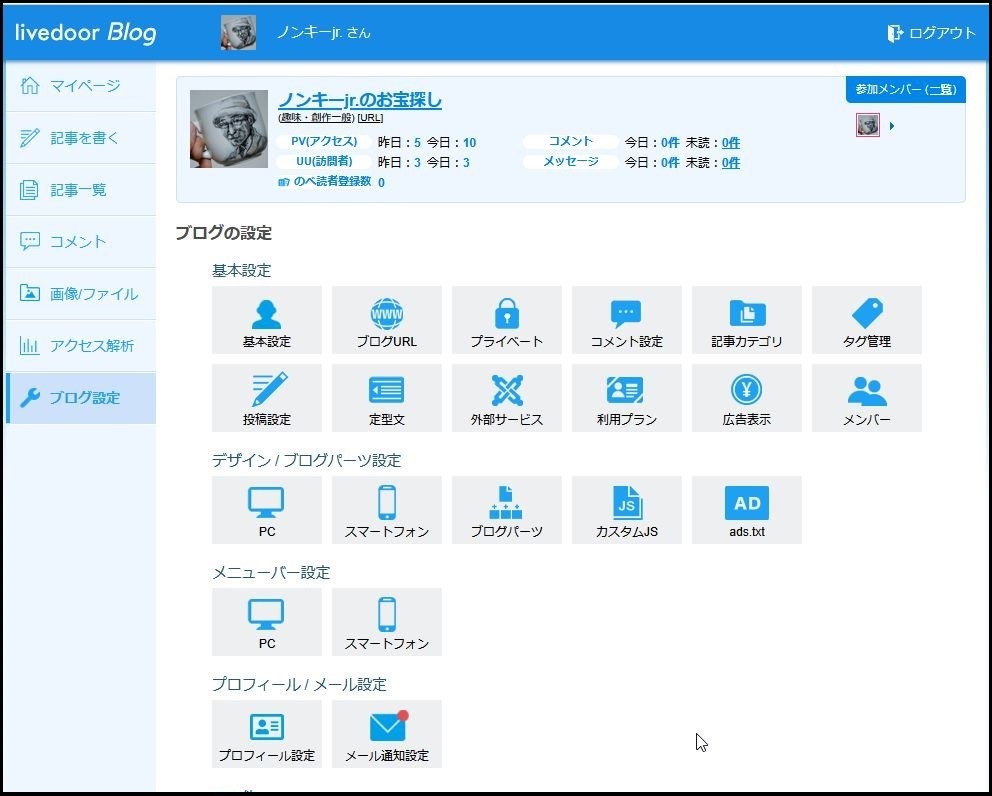992x796 pixels.
Task: Open the 投稿設定 pencil tile
Action: tap(266, 398)
